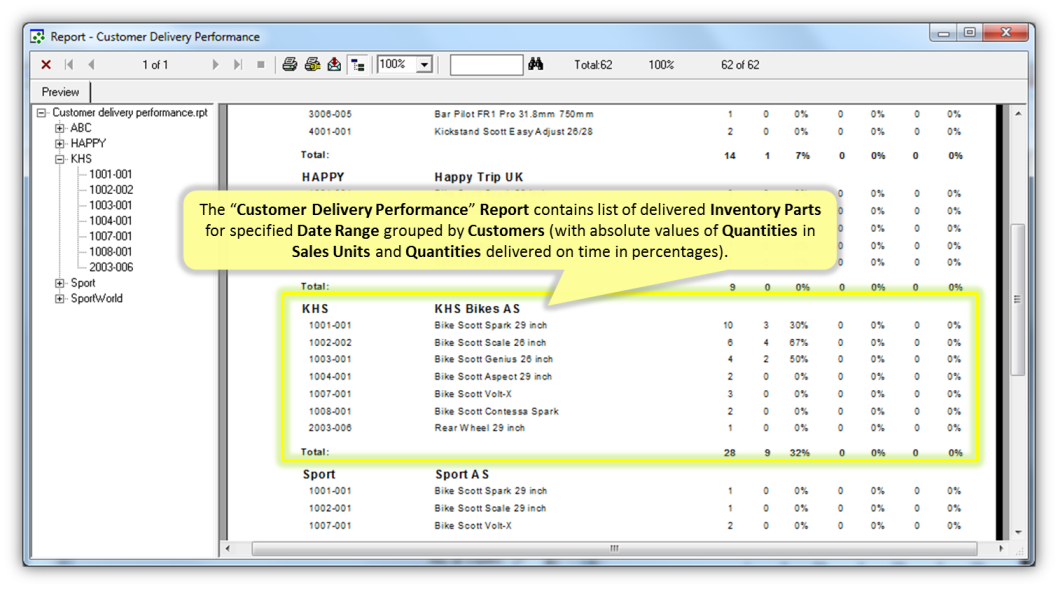Click the horizontal scrollbar thumb of report
The width and height of the screenshot is (1058, 589).
614,549
